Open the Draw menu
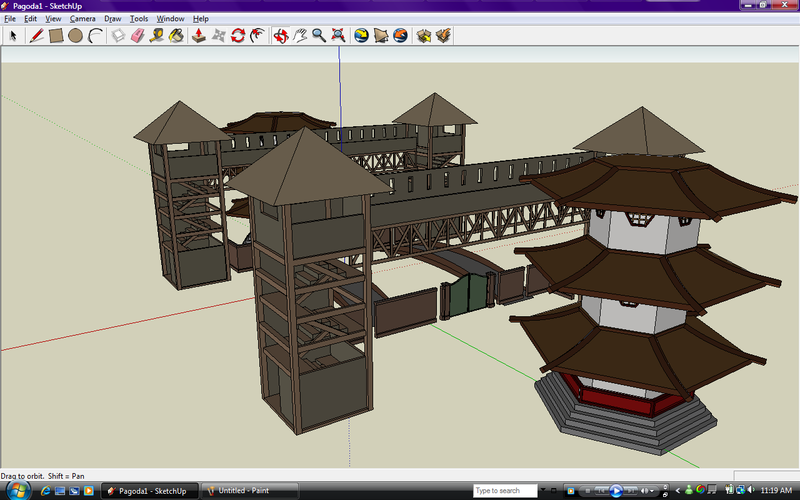The image size is (800, 500). pyautogui.click(x=112, y=19)
